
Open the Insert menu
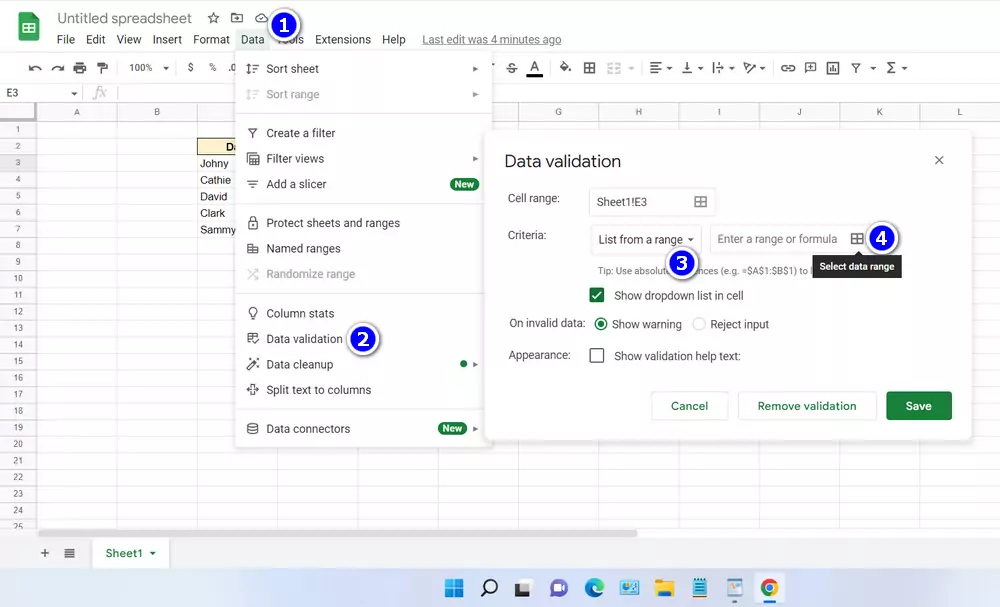pyautogui.click(x=167, y=40)
